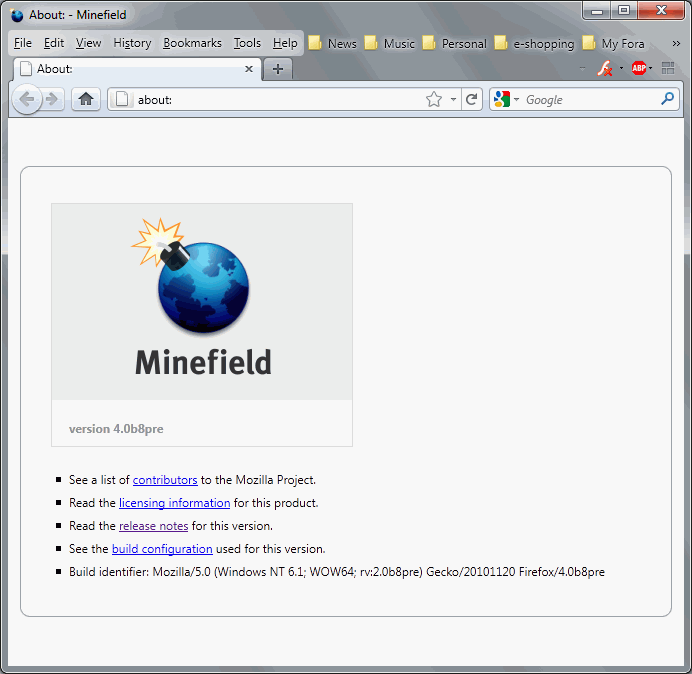Image resolution: width=692 pixels, height=674 pixels.
Task: Close the About: tab
Action: (x=249, y=69)
